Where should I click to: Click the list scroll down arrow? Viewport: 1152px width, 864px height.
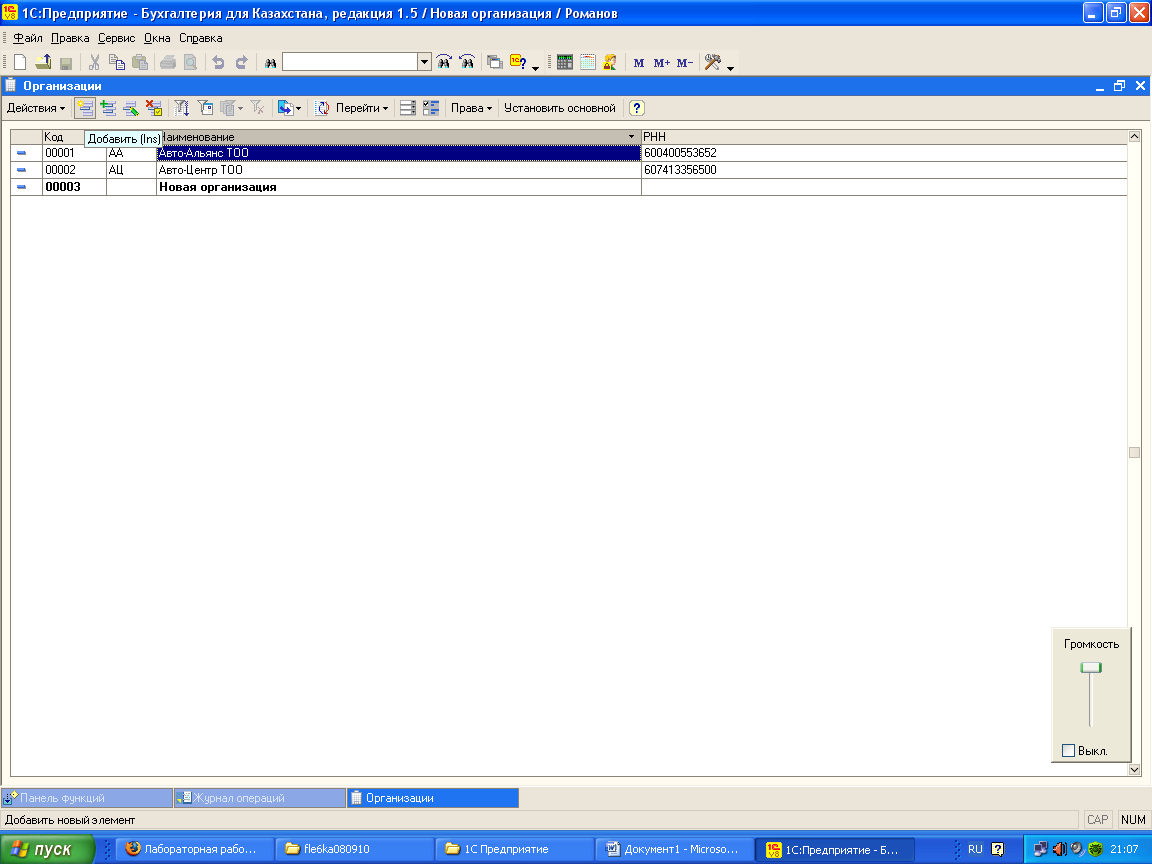pos(1134,769)
